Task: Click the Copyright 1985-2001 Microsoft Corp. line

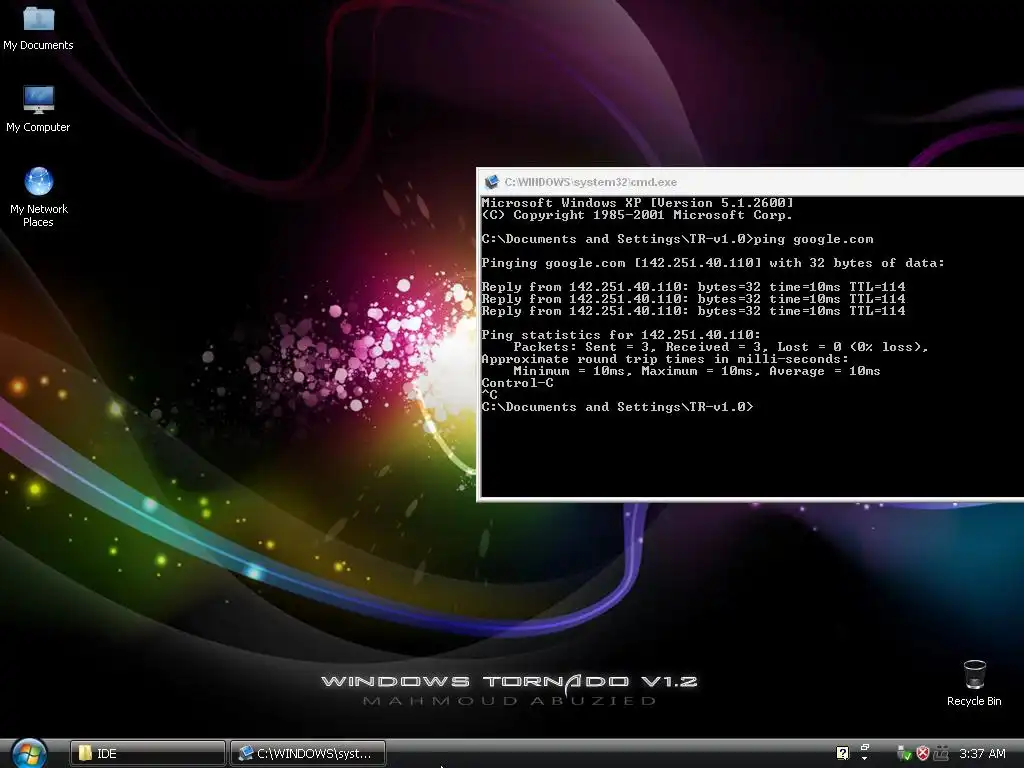Action: [x=637, y=215]
